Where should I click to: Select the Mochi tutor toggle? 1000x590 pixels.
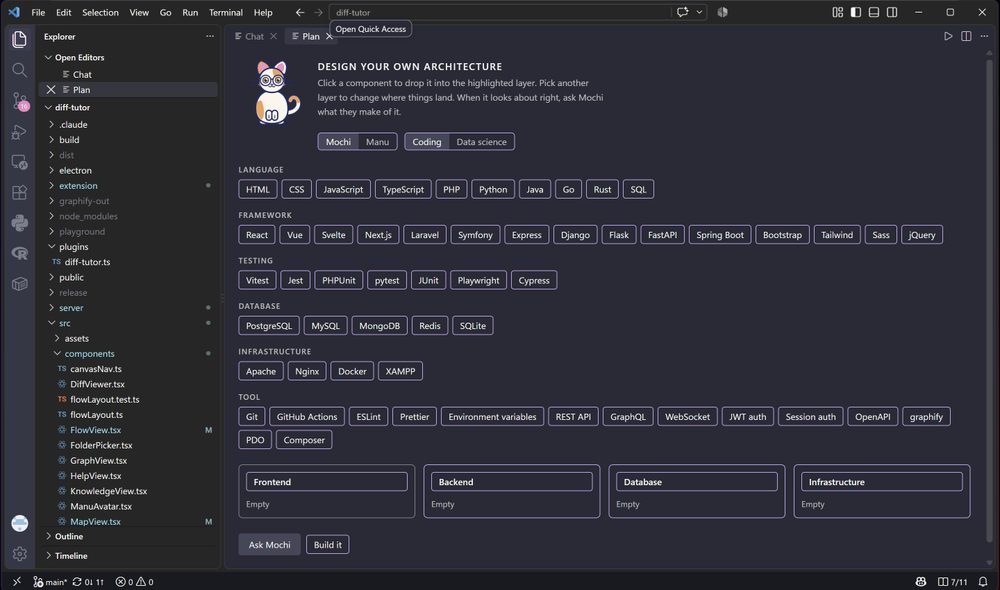pyautogui.click(x=338, y=142)
